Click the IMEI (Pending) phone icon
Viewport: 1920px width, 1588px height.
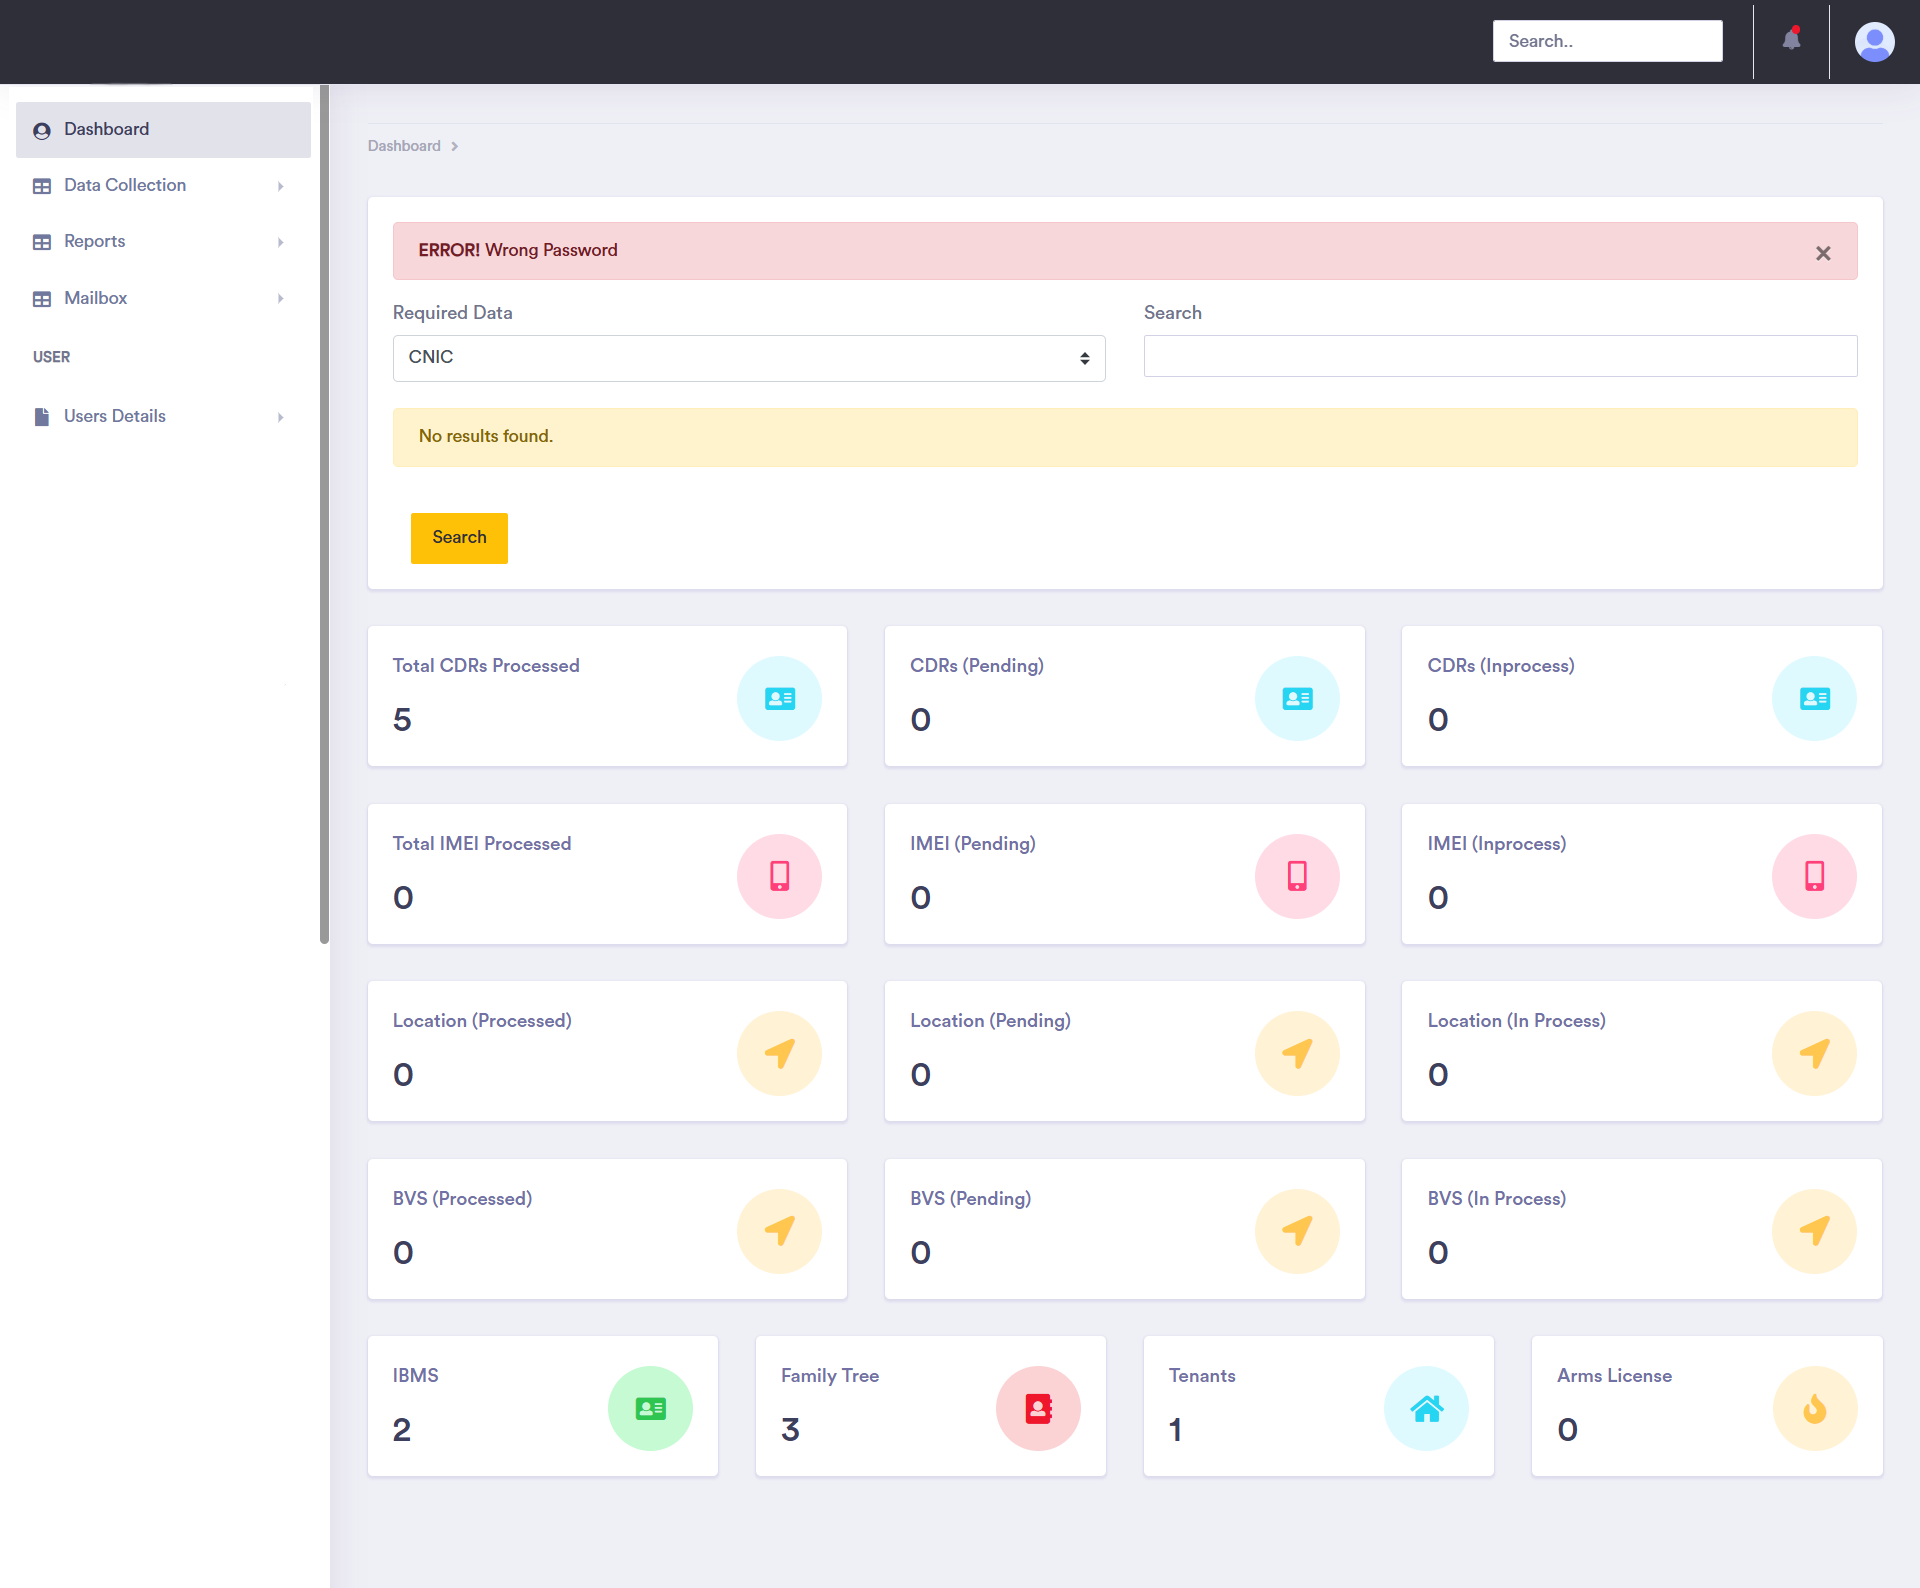point(1297,876)
